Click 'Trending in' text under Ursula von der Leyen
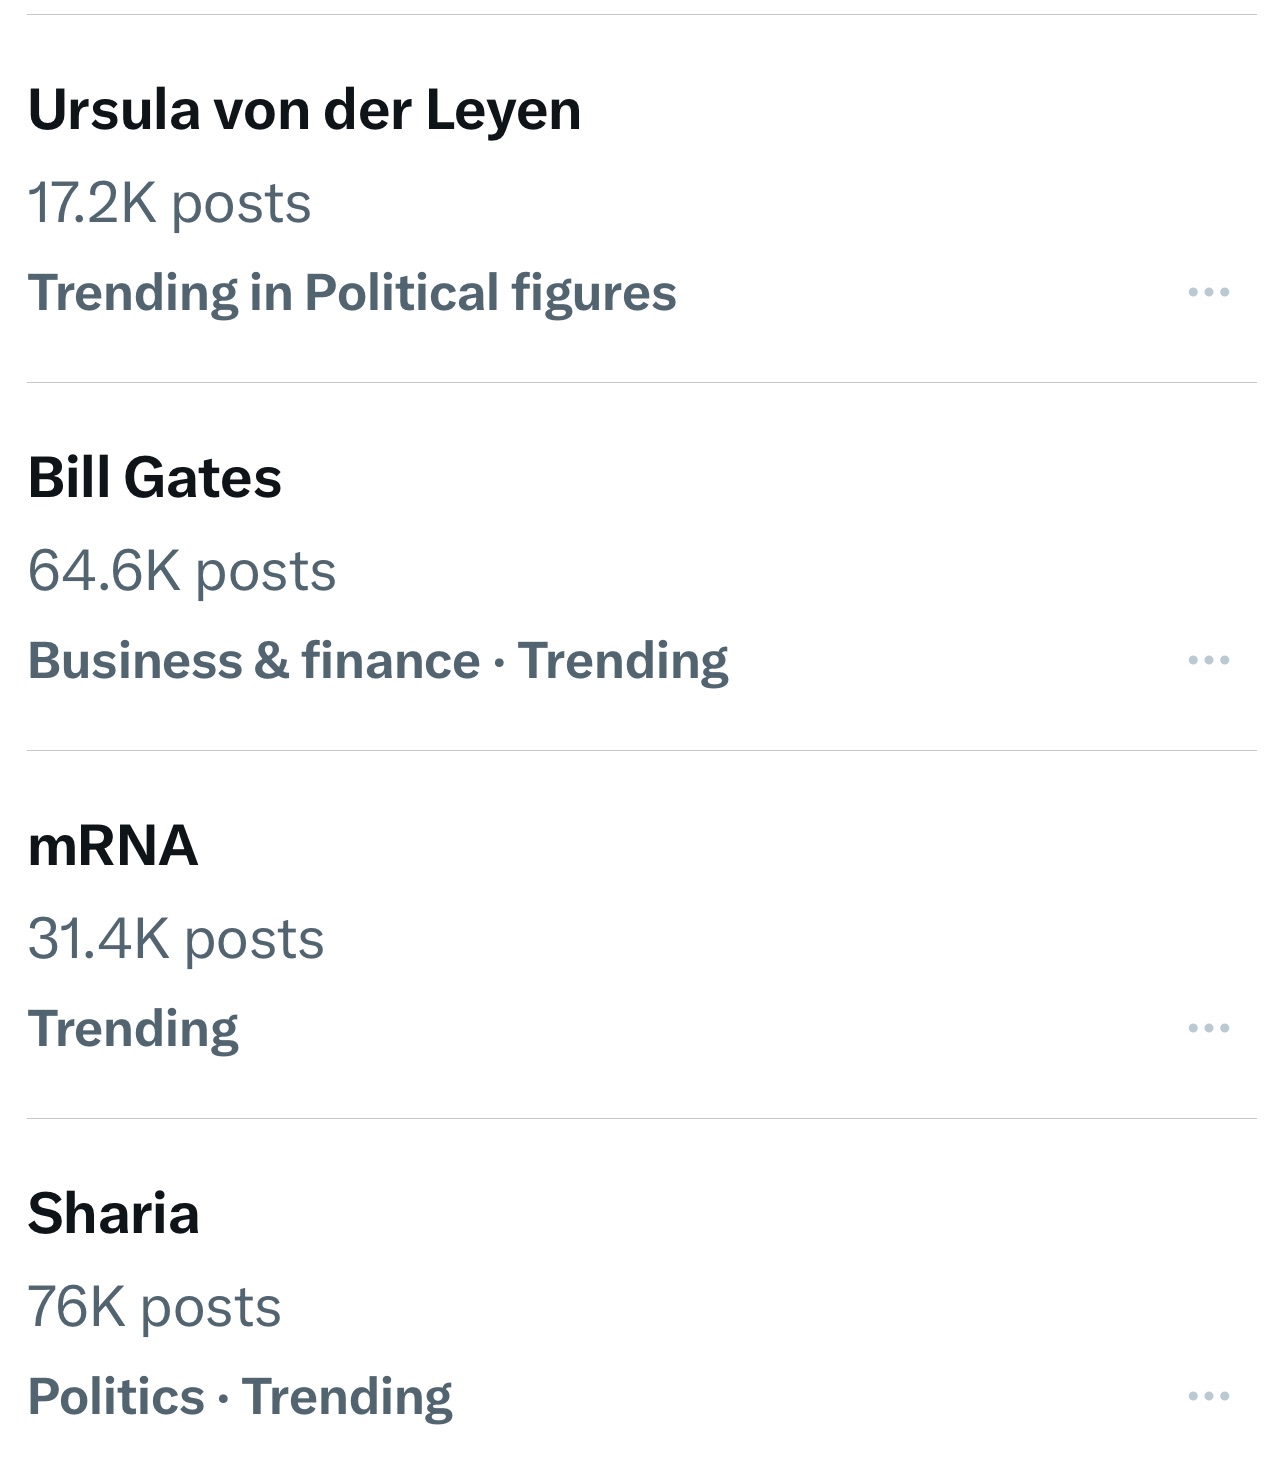 [160, 293]
